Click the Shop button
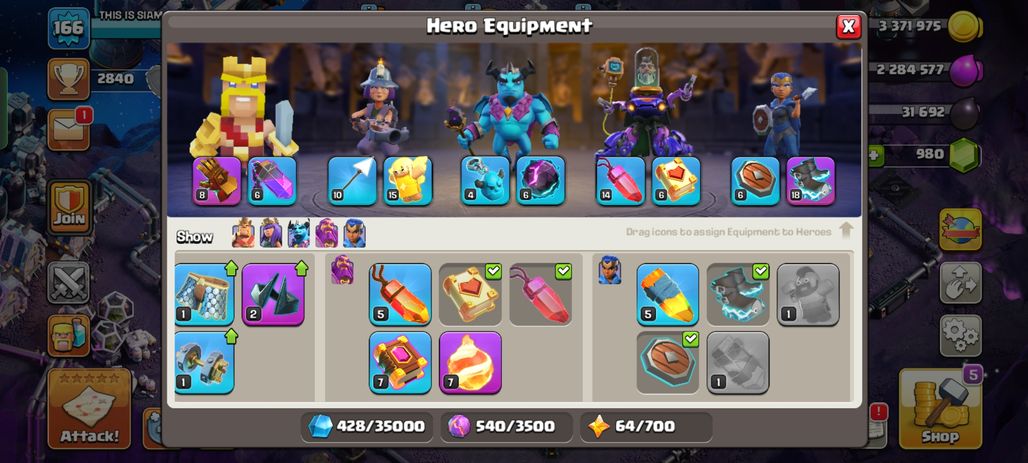Image resolution: width=1028 pixels, height=463 pixels. click(939, 409)
